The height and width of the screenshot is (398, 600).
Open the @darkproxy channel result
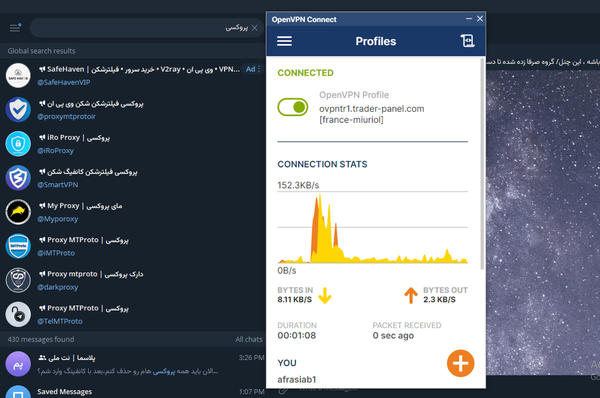pyautogui.click(x=132, y=280)
